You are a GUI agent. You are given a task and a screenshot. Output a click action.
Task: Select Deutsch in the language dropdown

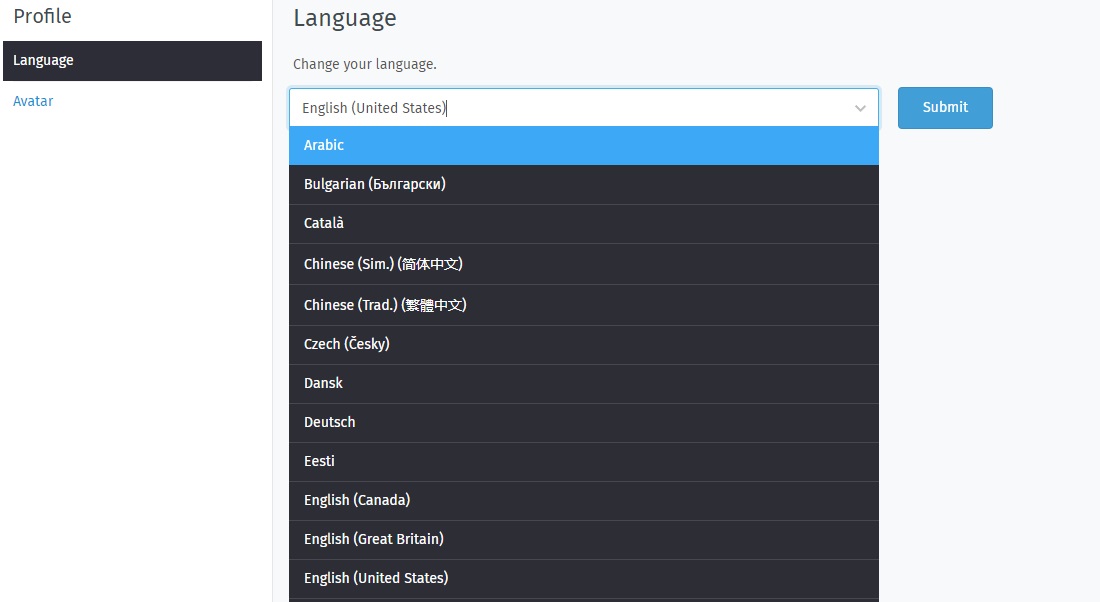584,423
